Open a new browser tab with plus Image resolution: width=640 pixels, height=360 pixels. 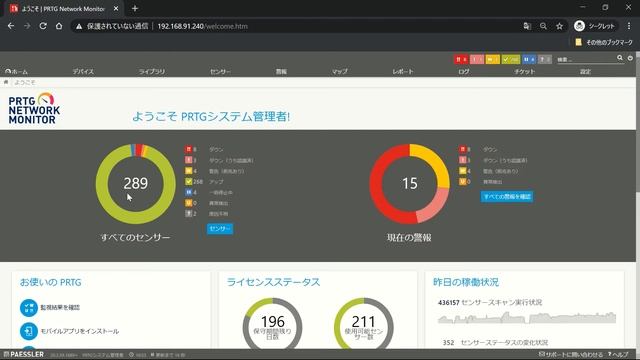pos(135,9)
